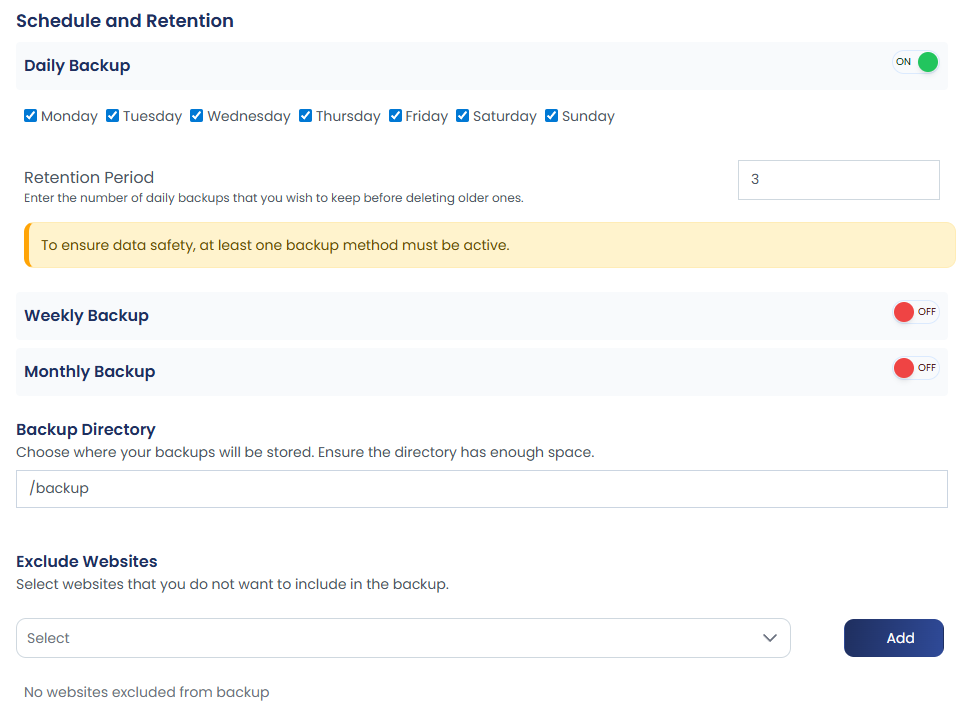
Task: Turn off the Daily Backup toggle
Action: tap(916, 62)
